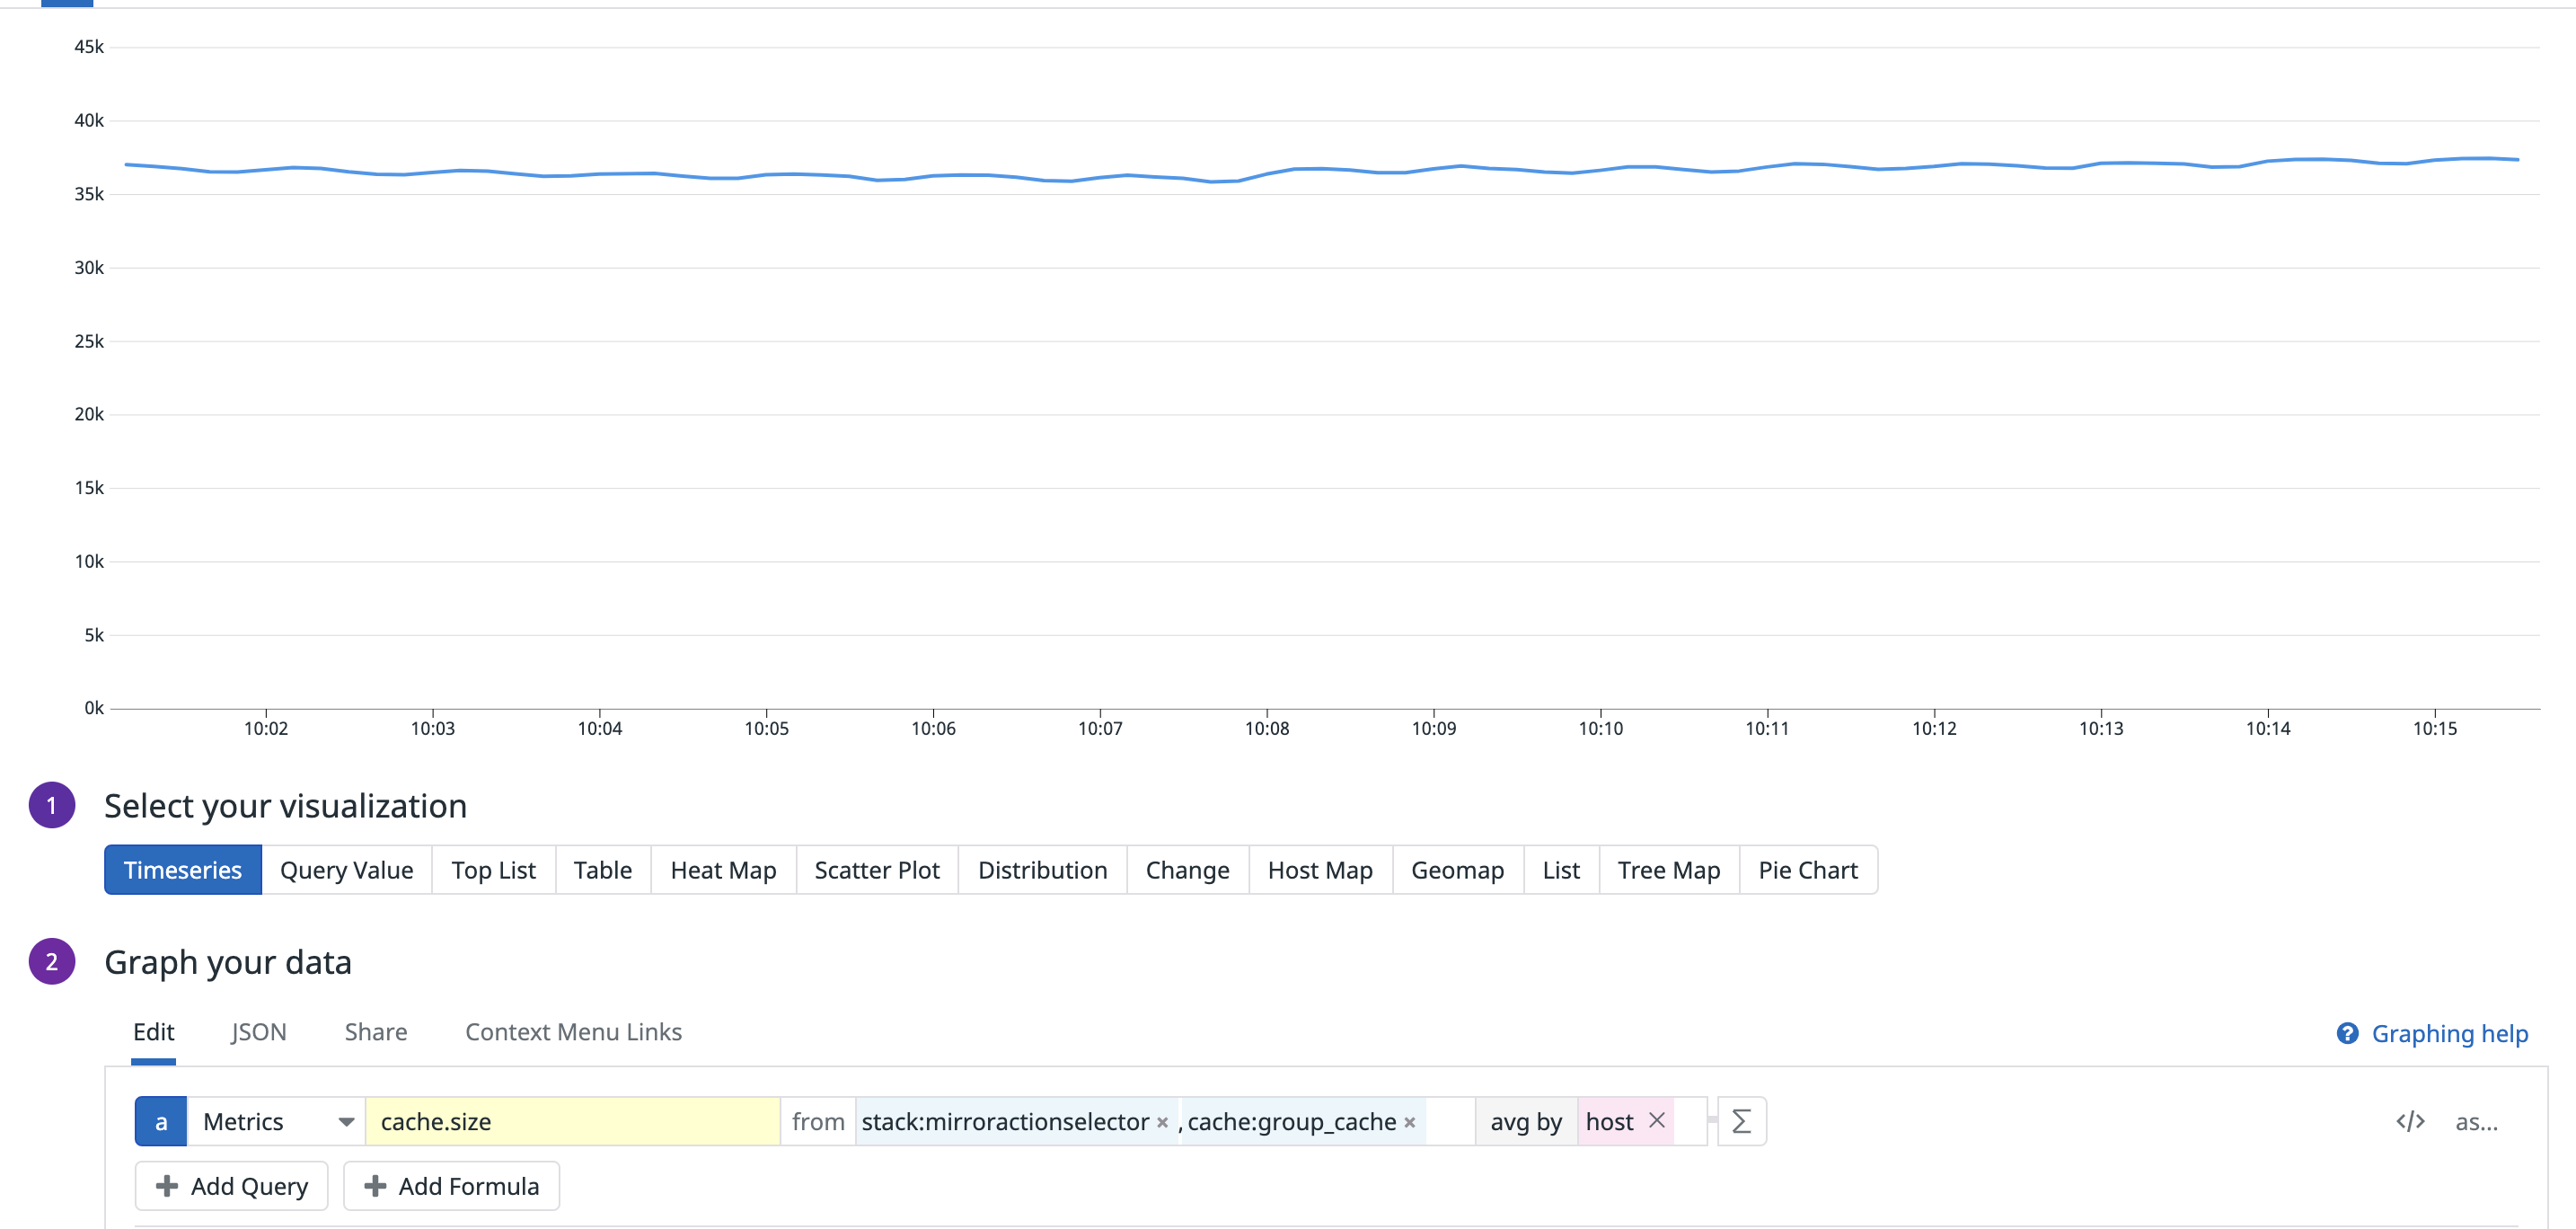2576x1229 pixels.
Task: Remove cache:group_cache filter tag
Action: (x=1409, y=1122)
